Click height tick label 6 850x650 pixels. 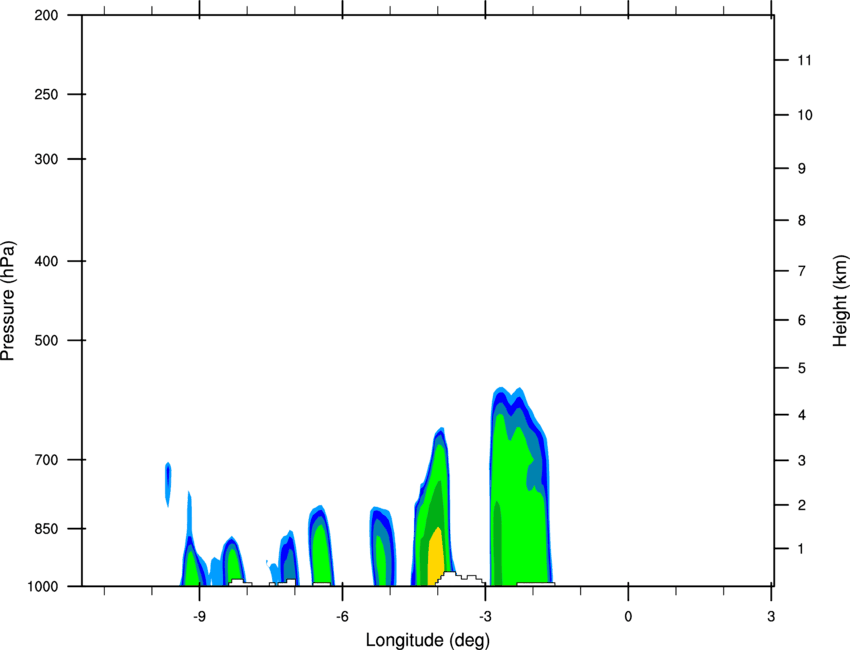coord(802,320)
